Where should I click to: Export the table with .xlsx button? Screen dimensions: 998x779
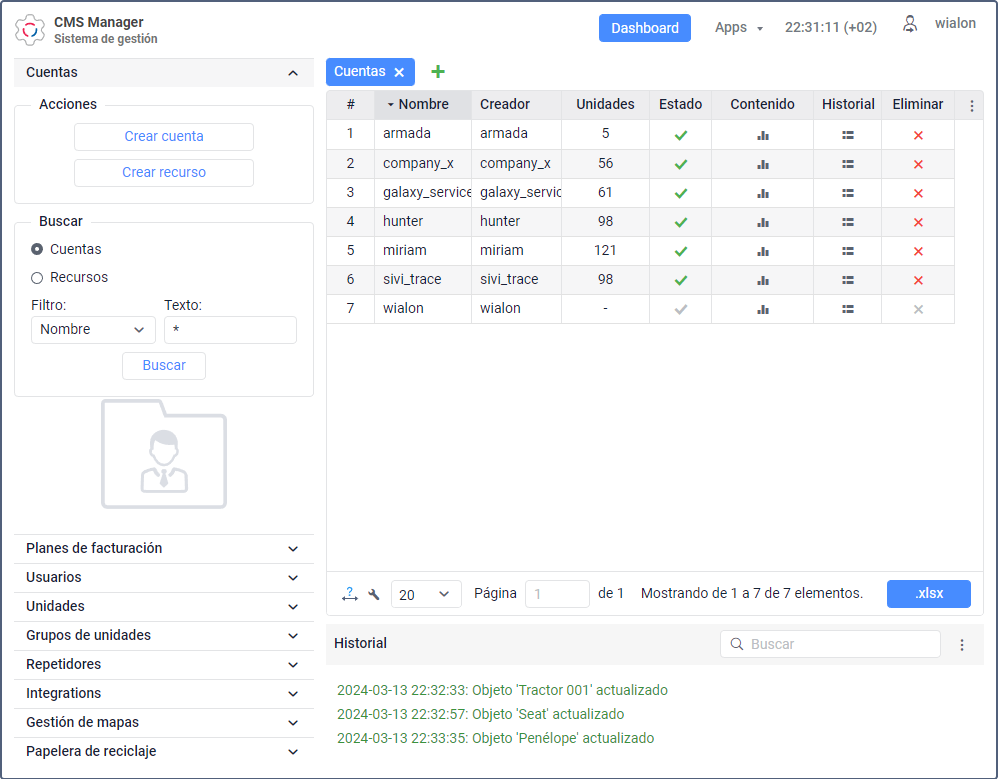coord(928,594)
